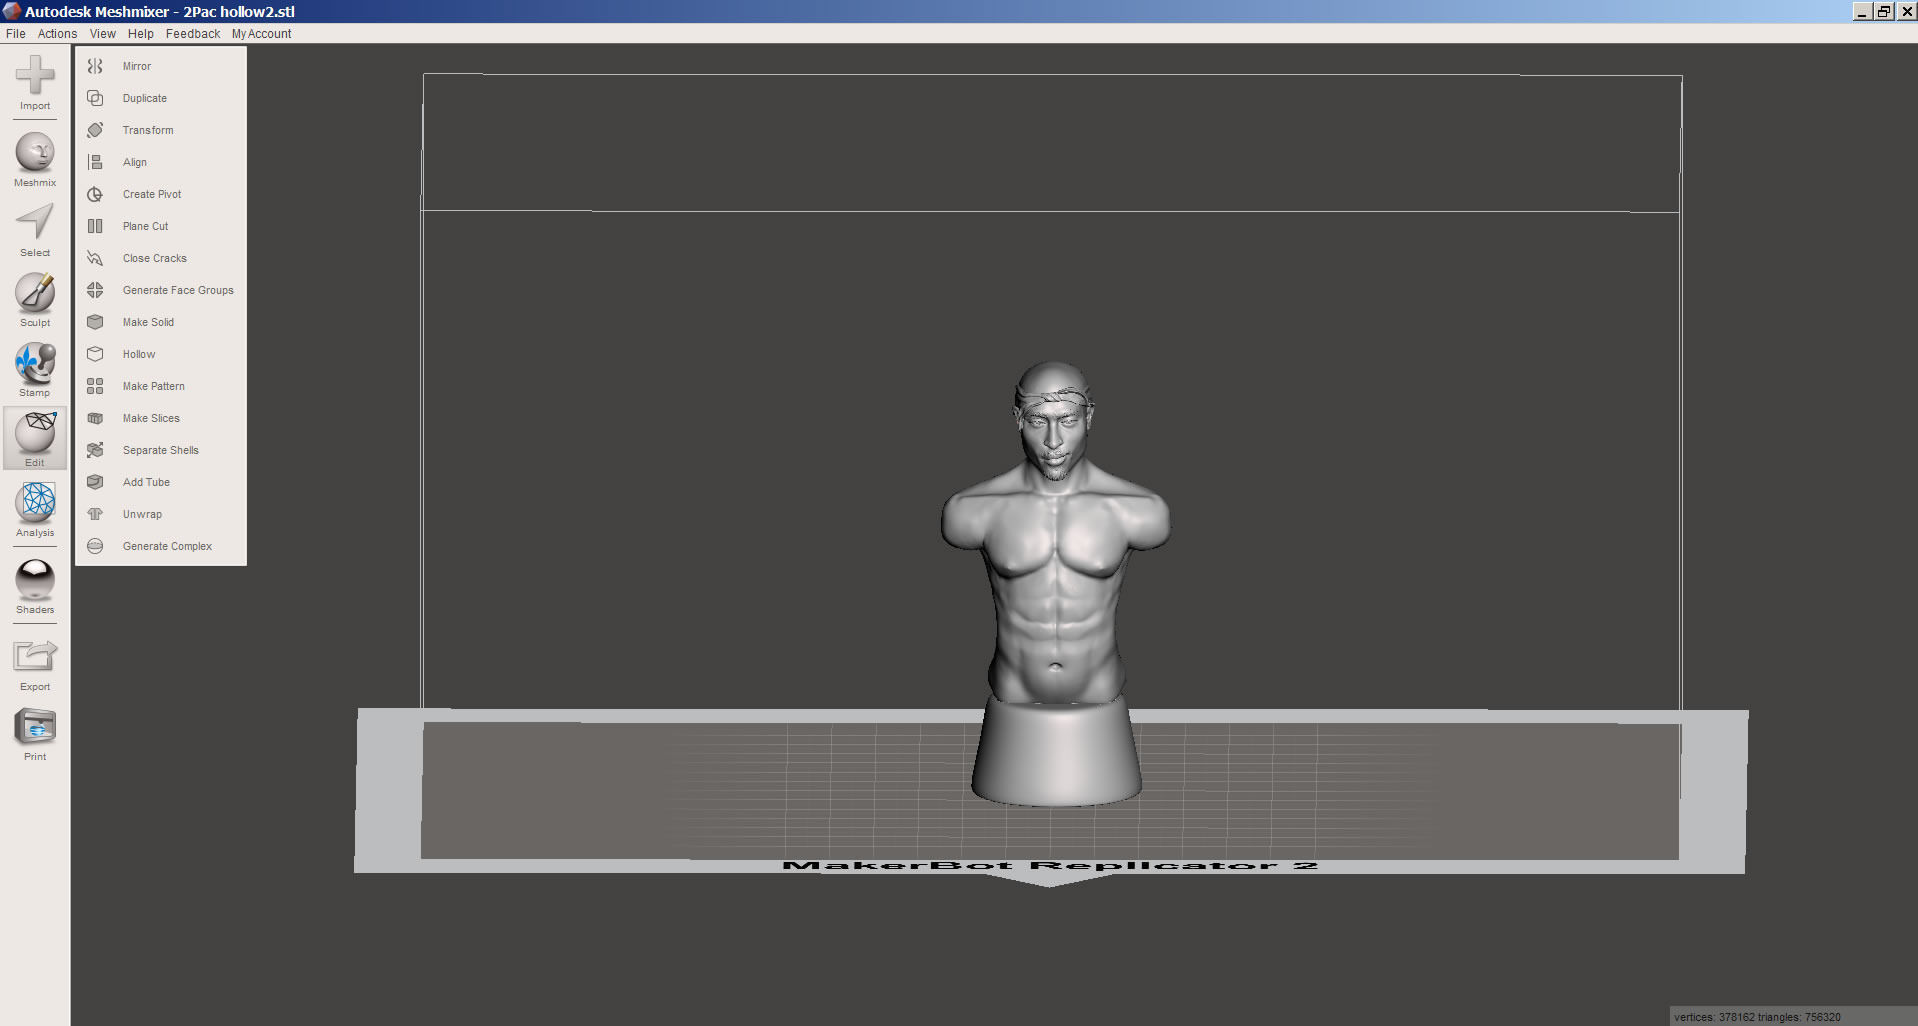
Task: Click the Duplicate icon
Action: coord(95,98)
